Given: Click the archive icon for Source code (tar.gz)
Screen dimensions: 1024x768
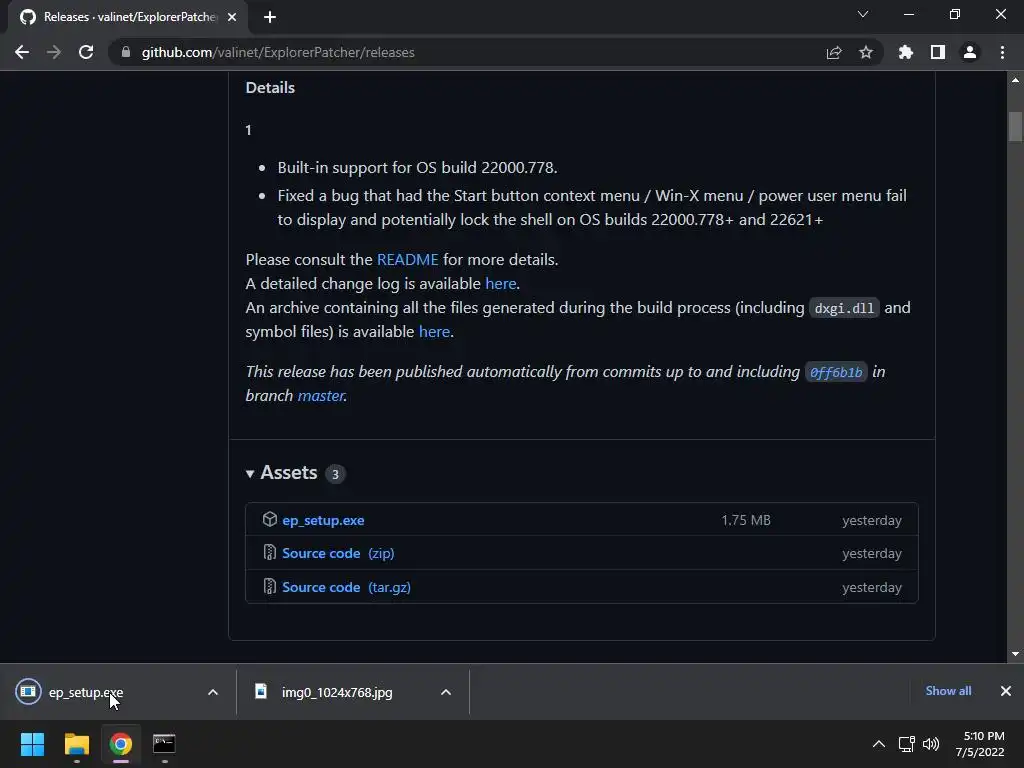Looking at the screenshot, I should [270, 586].
